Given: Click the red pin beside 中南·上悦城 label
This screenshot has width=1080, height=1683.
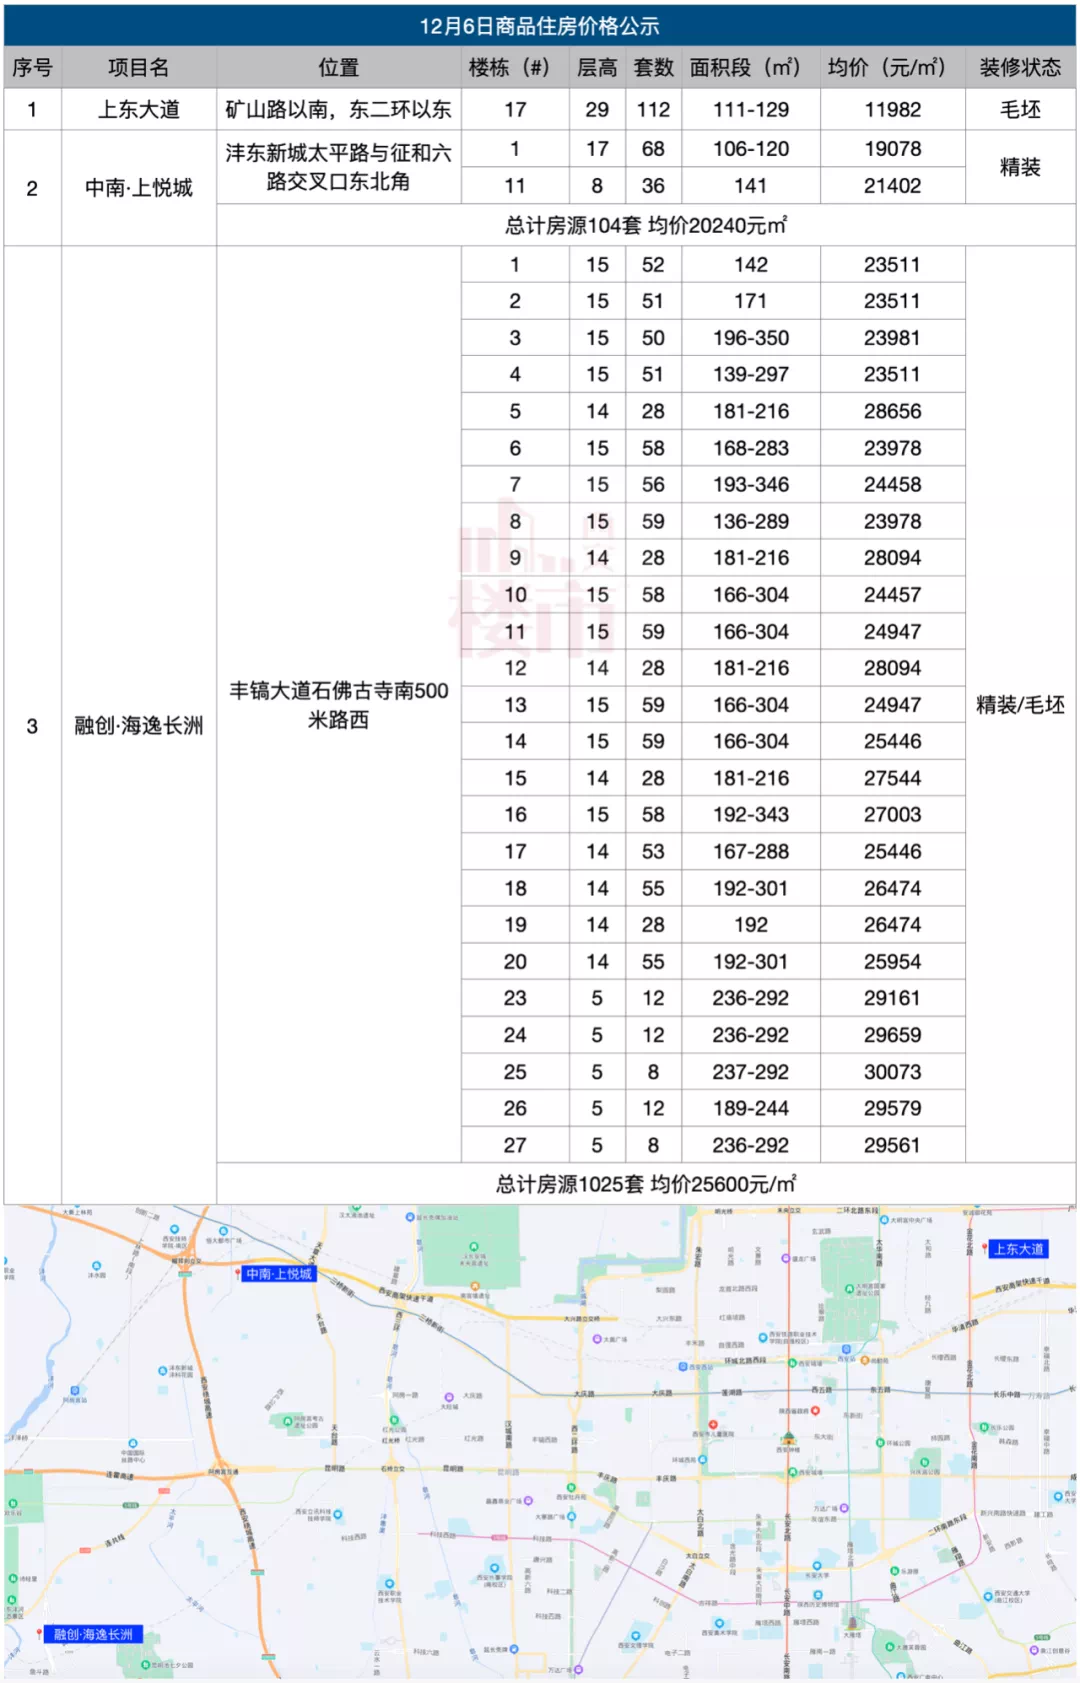Looking at the screenshot, I should click(x=238, y=1274).
